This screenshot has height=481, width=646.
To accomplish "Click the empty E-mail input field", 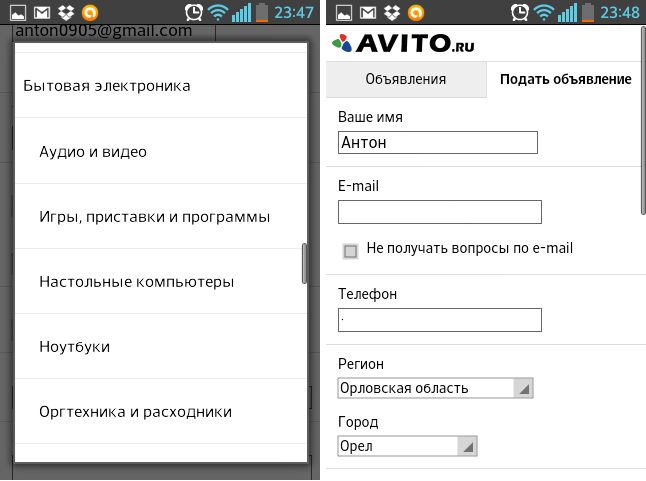I will (440, 212).
